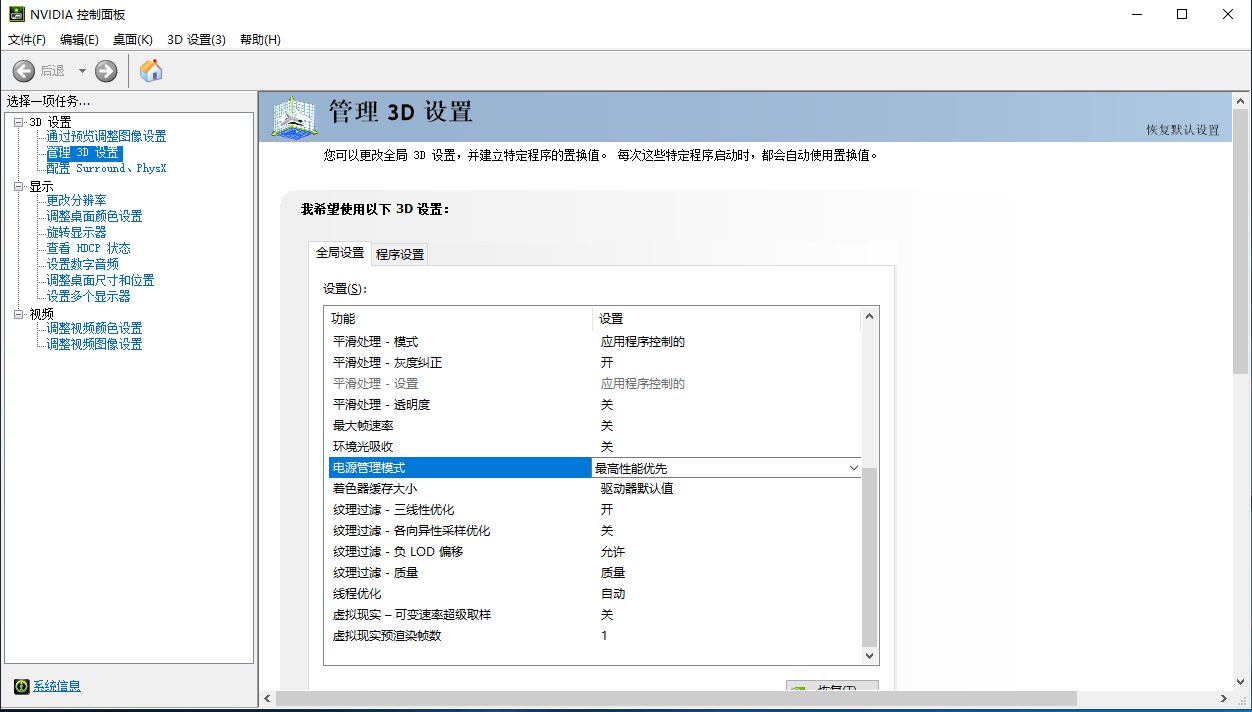
Task: Click settings list scroll-up arrow
Action: click(x=869, y=316)
